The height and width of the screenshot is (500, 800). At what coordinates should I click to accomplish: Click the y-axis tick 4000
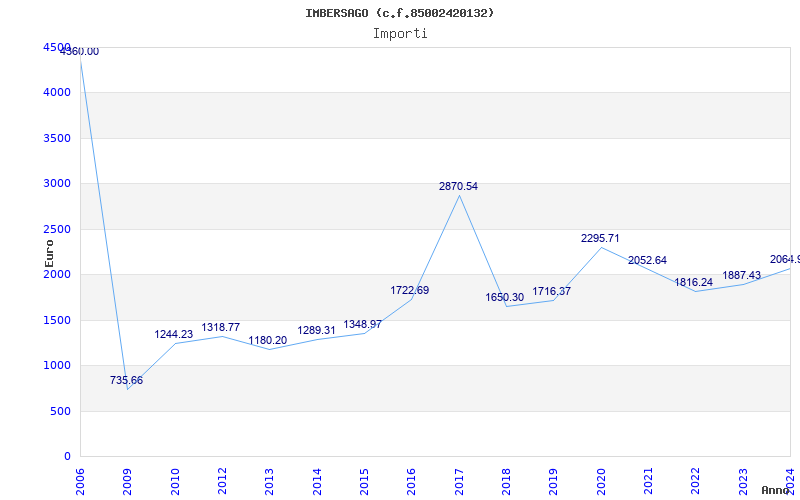click(x=57, y=93)
